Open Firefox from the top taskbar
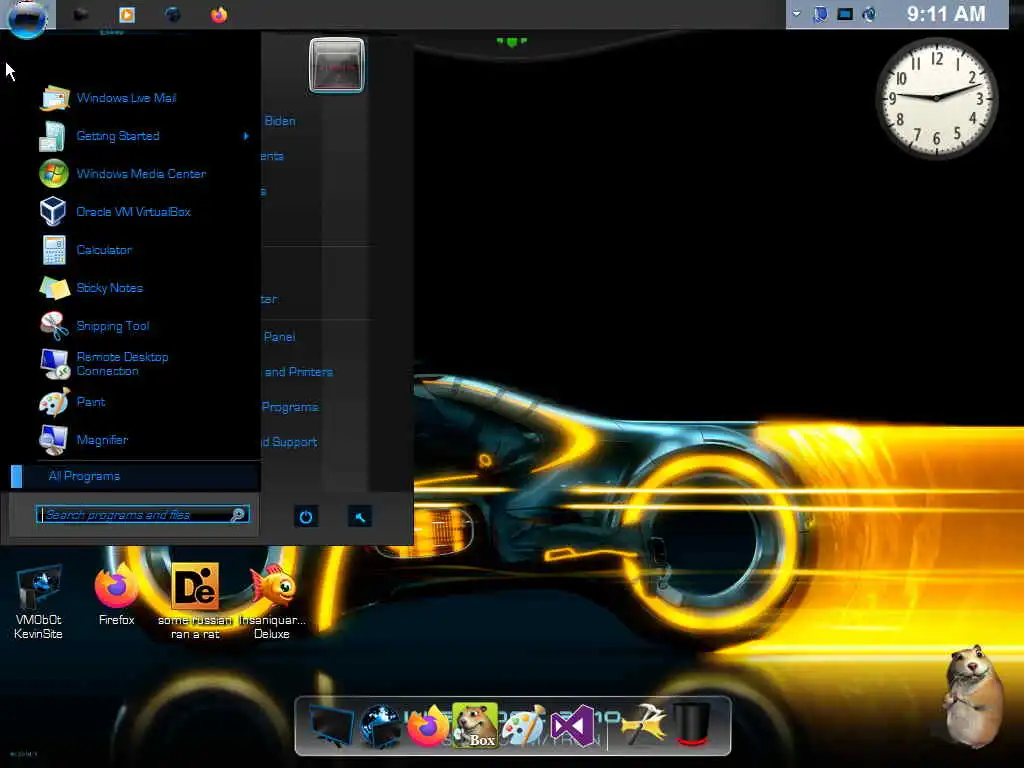 click(x=219, y=14)
